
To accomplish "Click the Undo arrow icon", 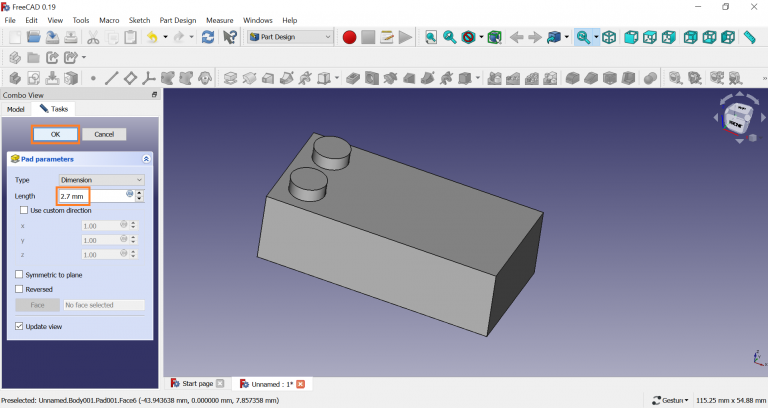I will 152,37.
